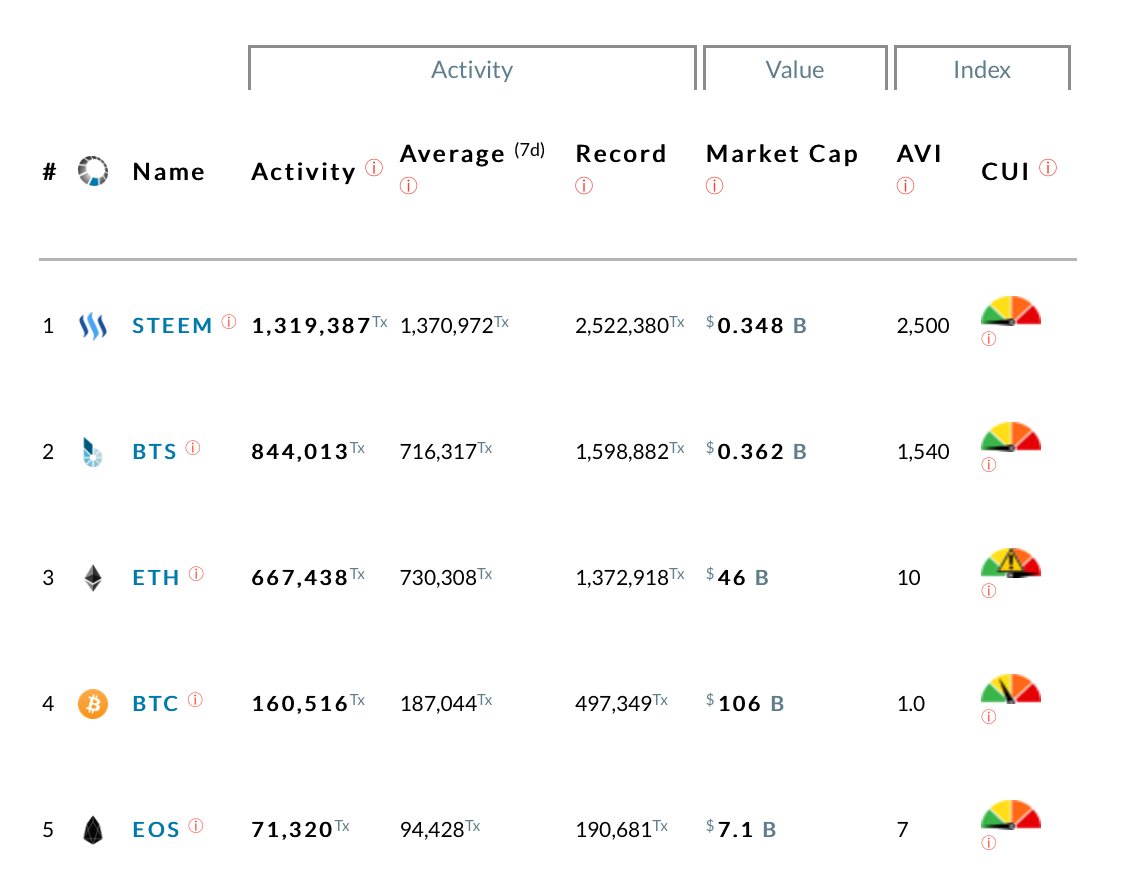Click BTC activity value 160,516

(x=300, y=703)
